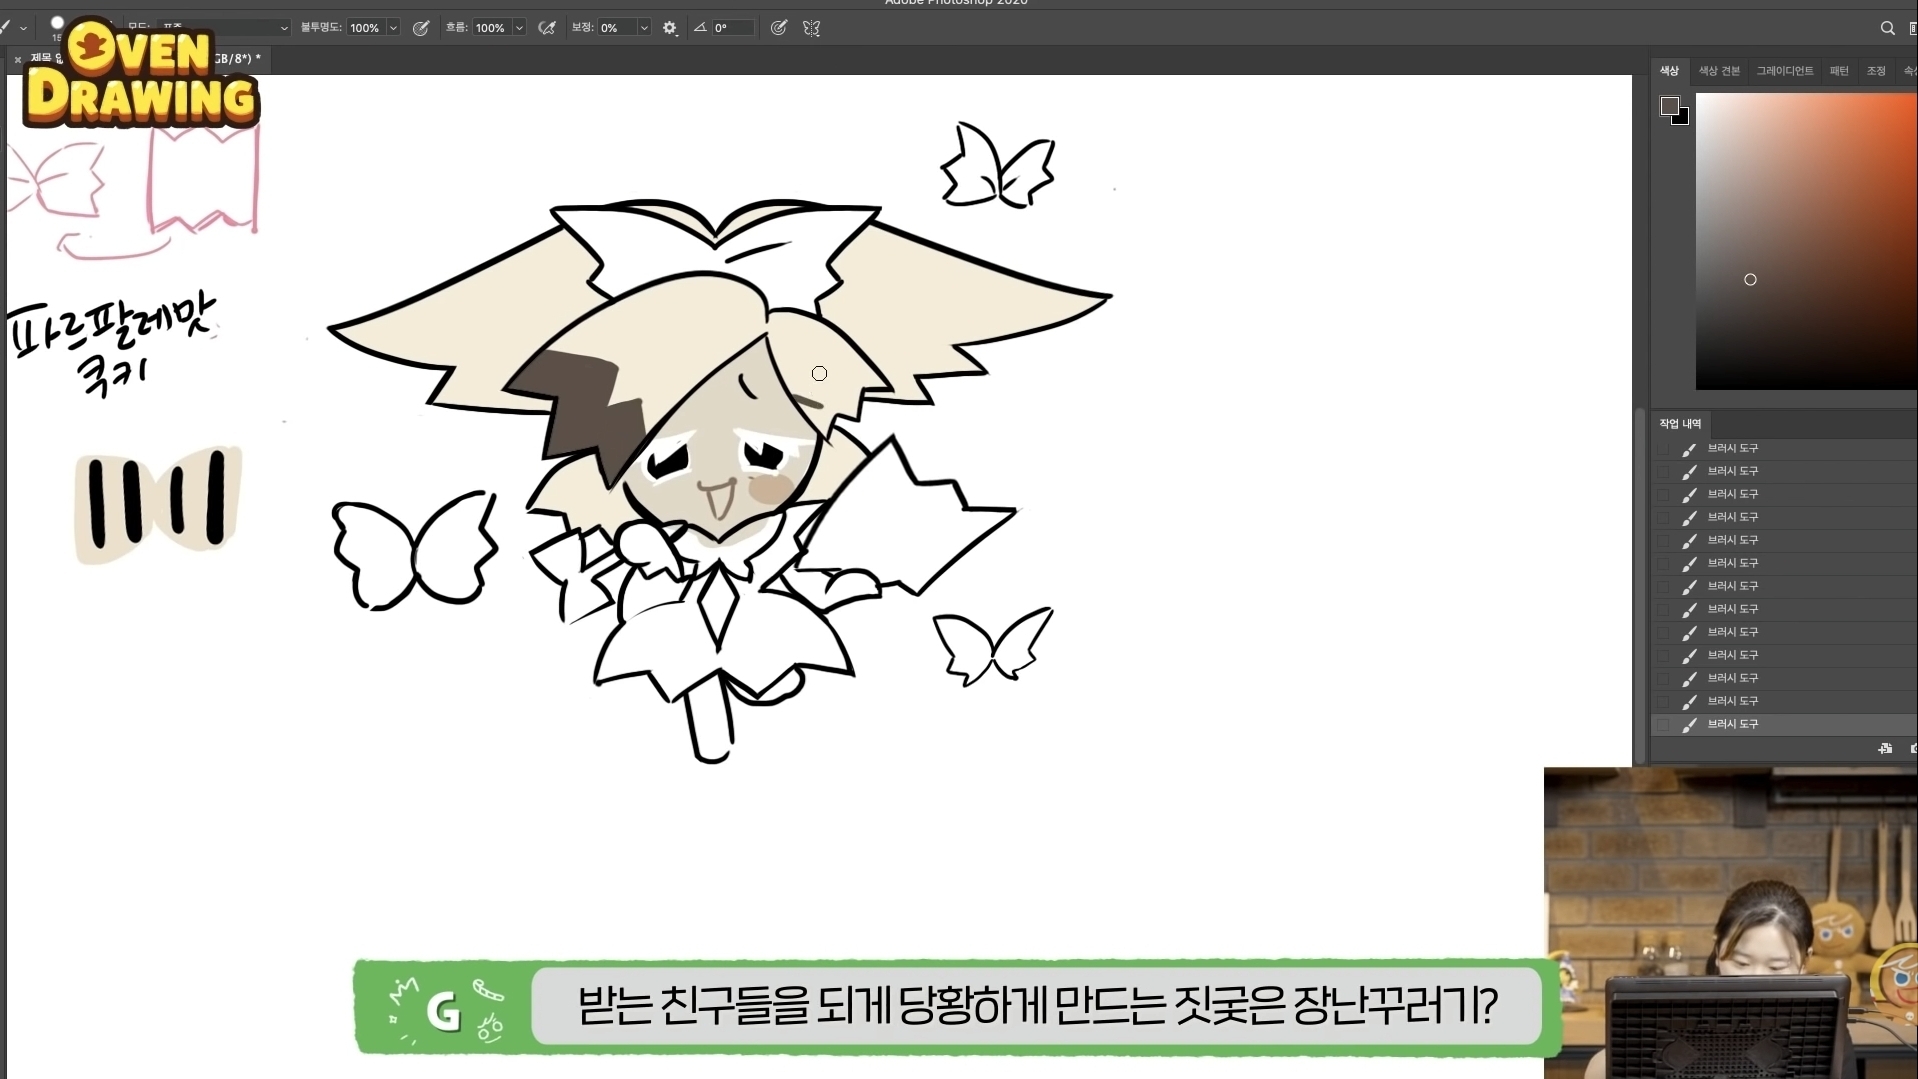Select the last 브러시 도구 history state

pos(1786,724)
